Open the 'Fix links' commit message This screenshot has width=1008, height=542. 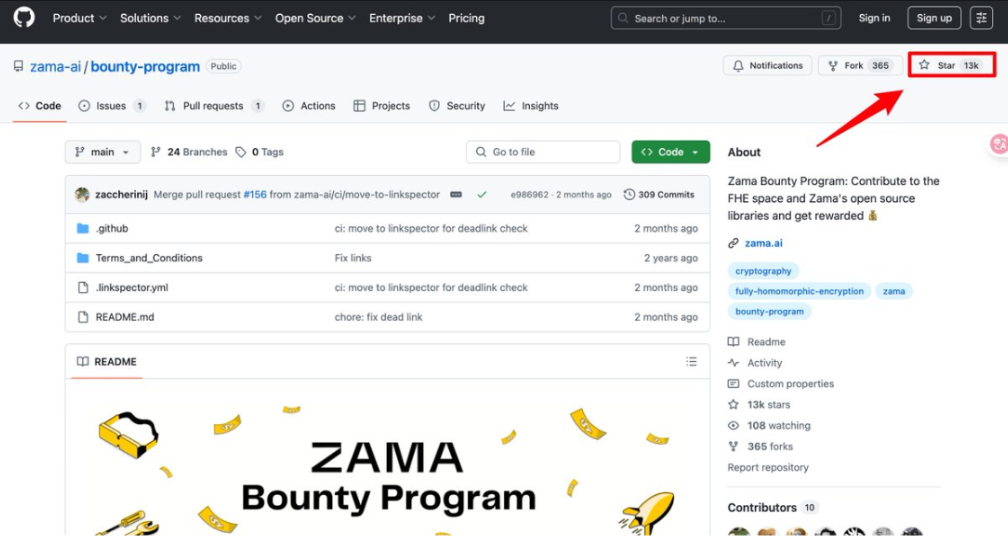[x=353, y=258]
